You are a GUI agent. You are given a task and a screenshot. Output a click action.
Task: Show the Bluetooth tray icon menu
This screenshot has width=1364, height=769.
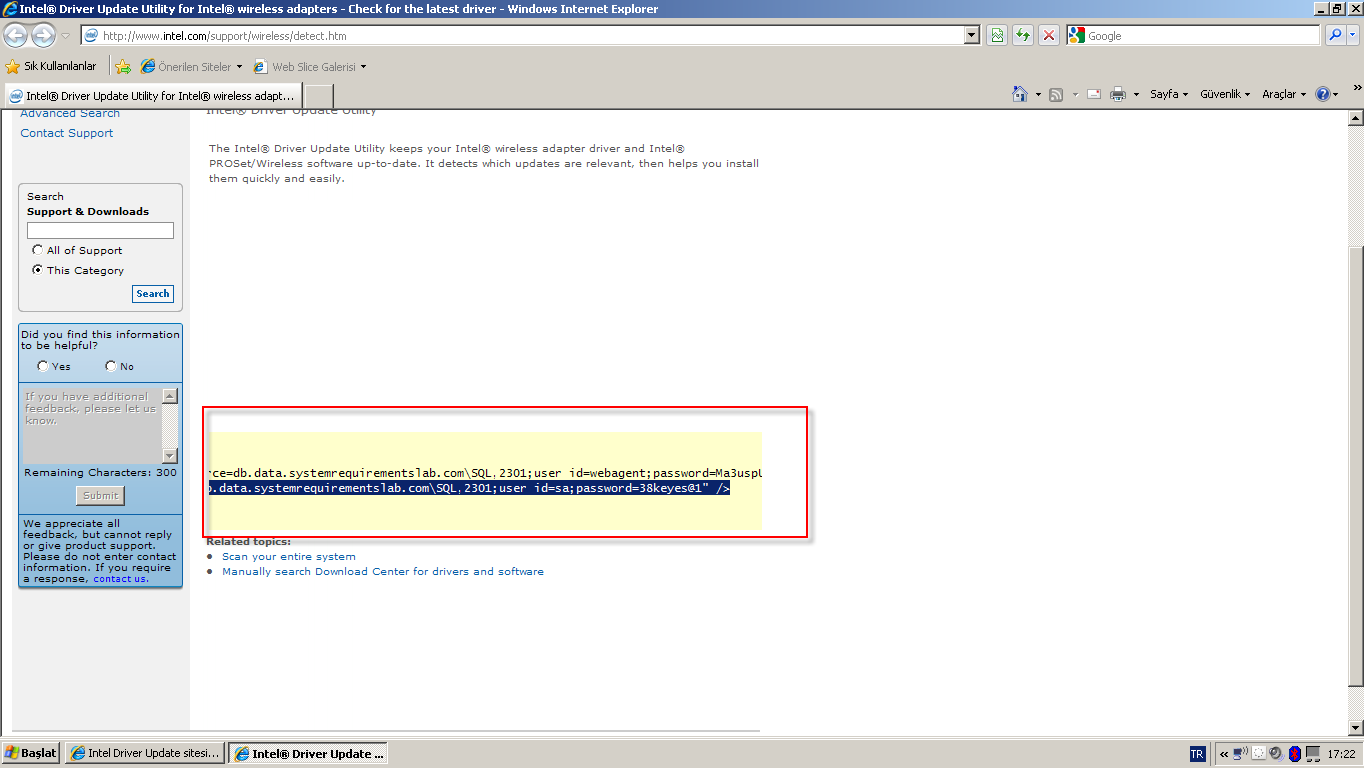pyautogui.click(x=1295, y=753)
